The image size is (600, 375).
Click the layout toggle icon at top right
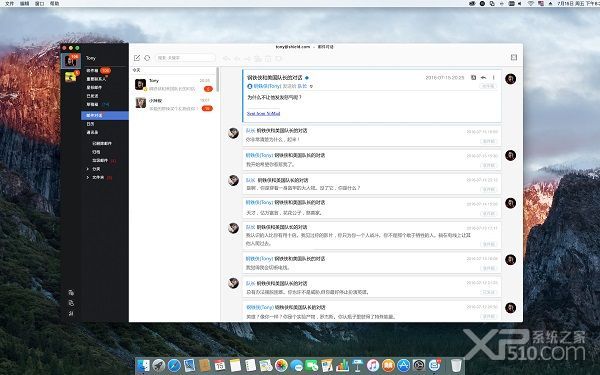click(x=514, y=57)
